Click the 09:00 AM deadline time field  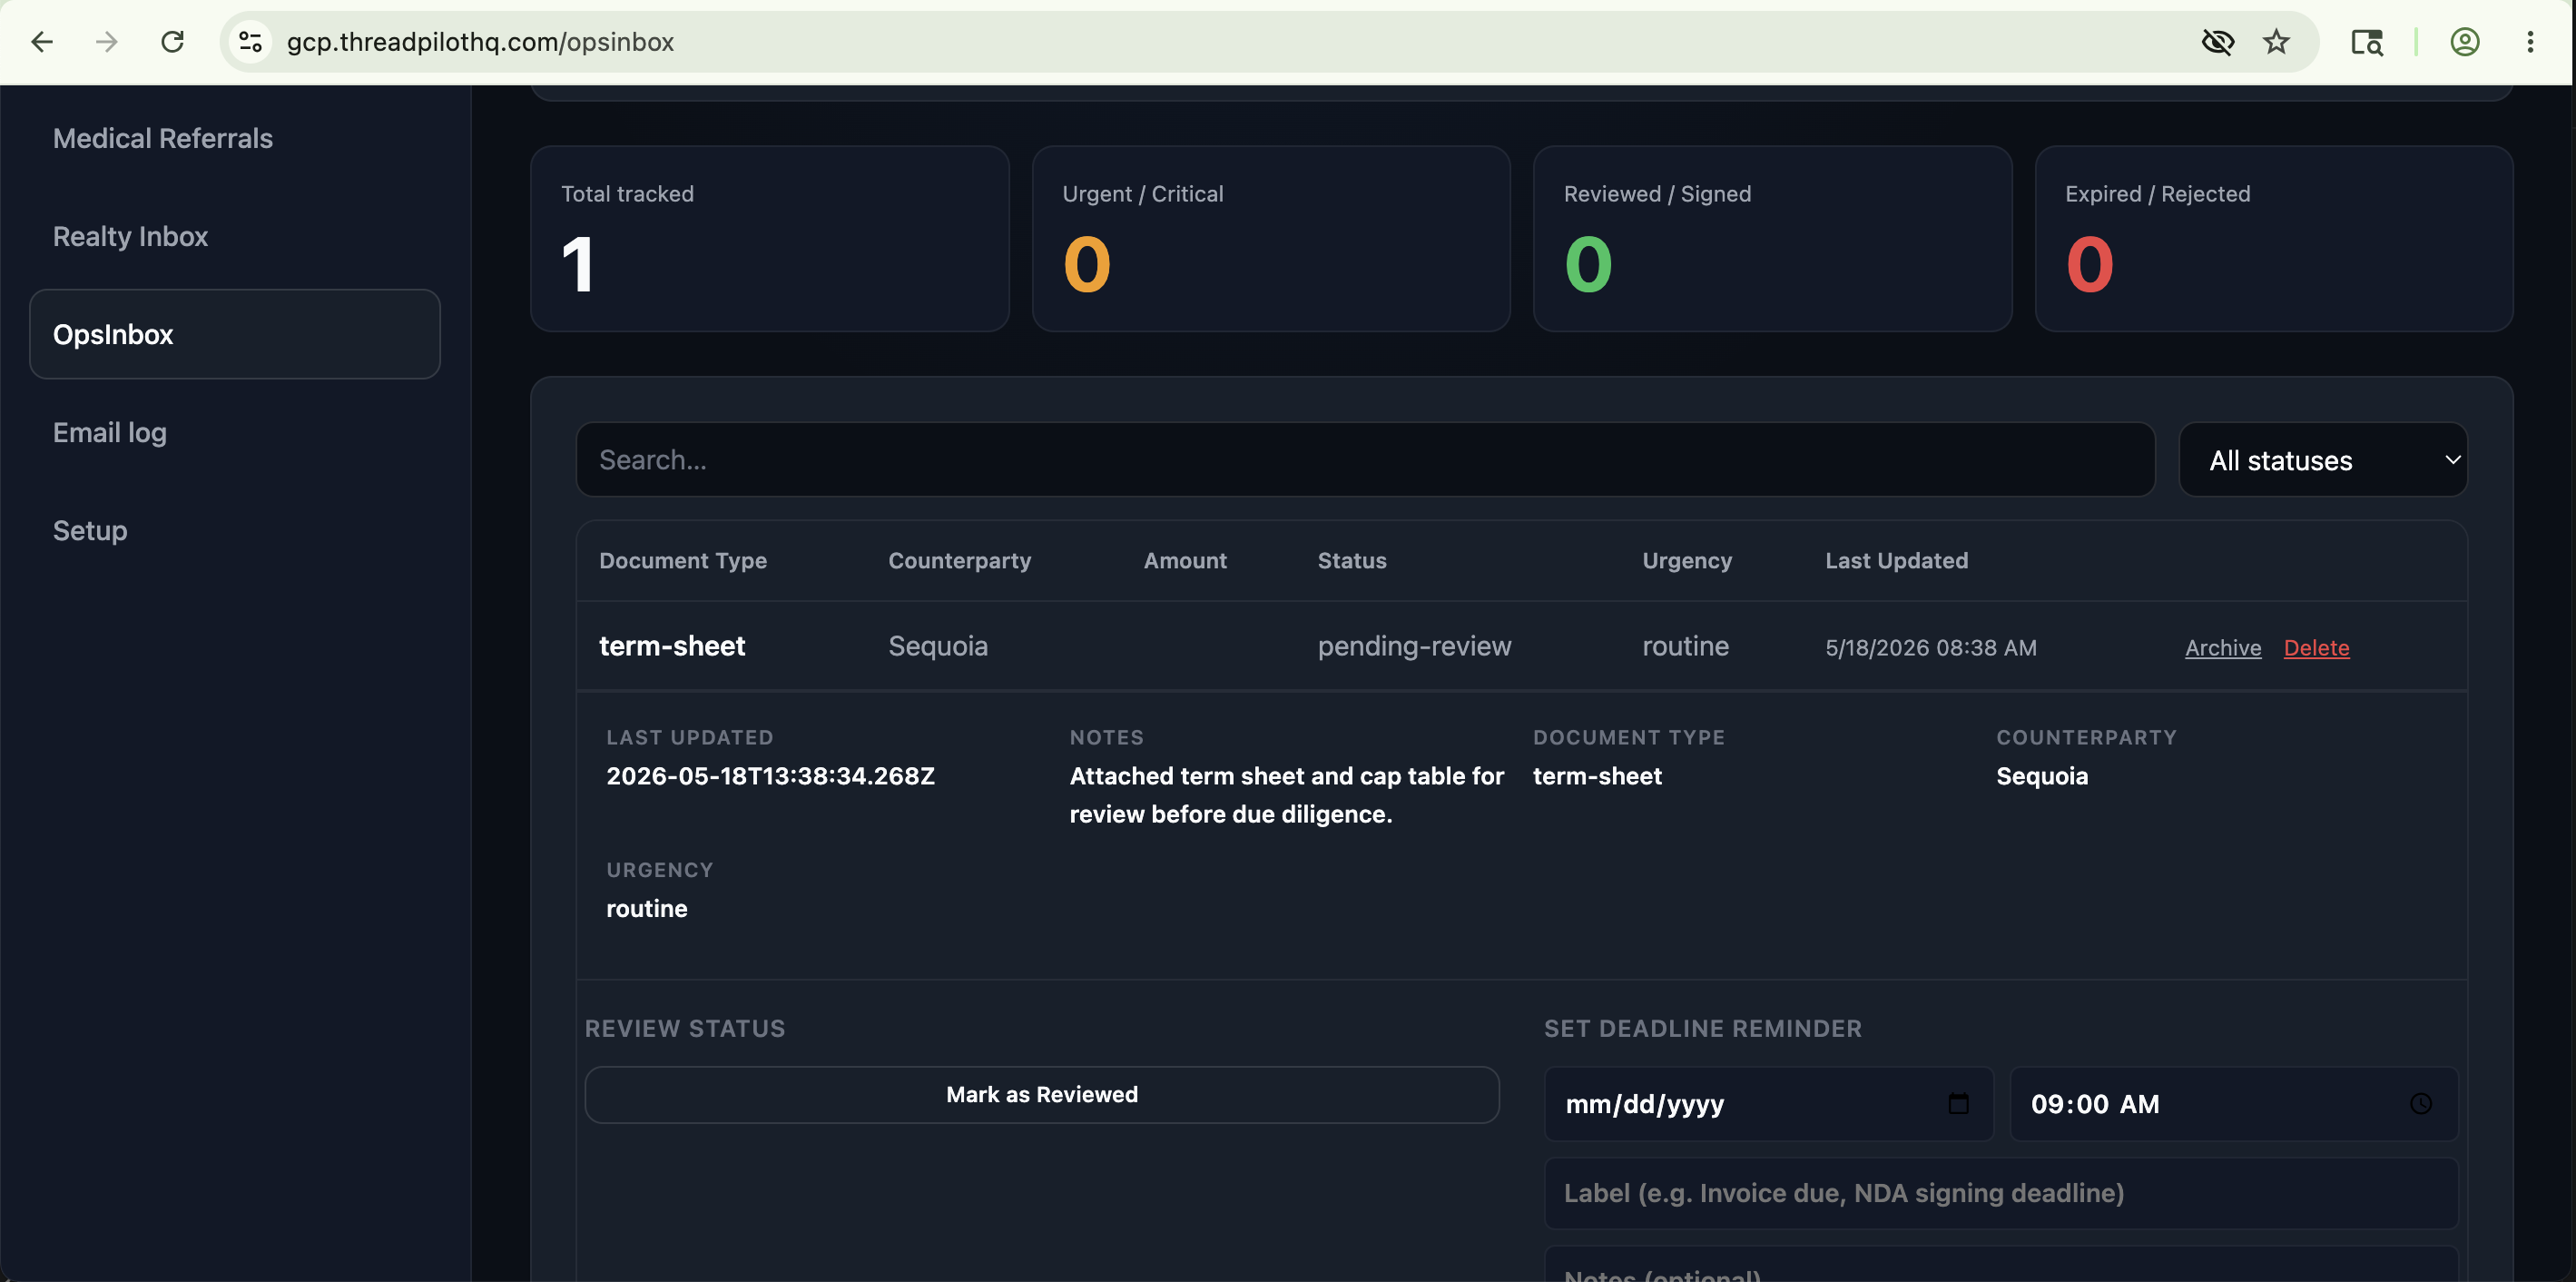2233,1103
